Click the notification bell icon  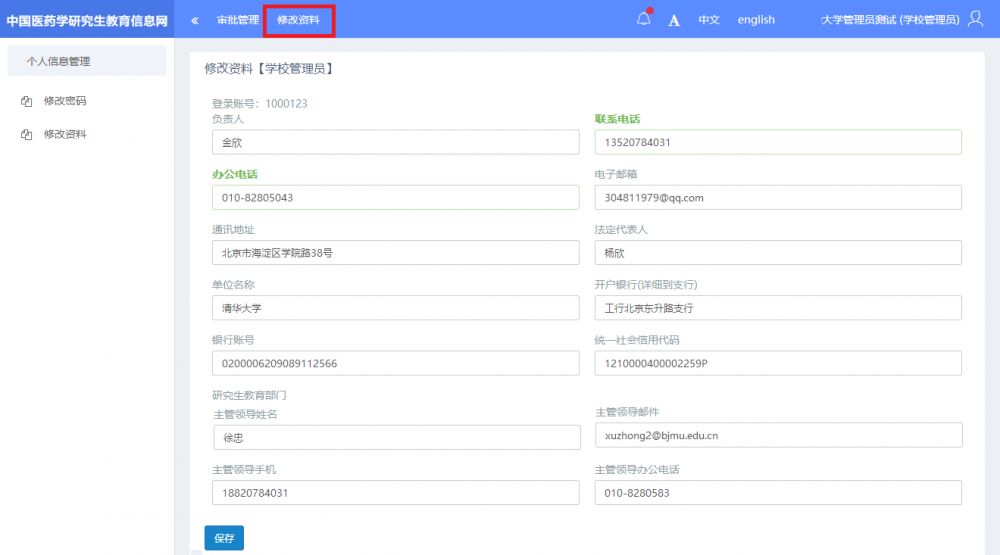click(x=643, y=20)
